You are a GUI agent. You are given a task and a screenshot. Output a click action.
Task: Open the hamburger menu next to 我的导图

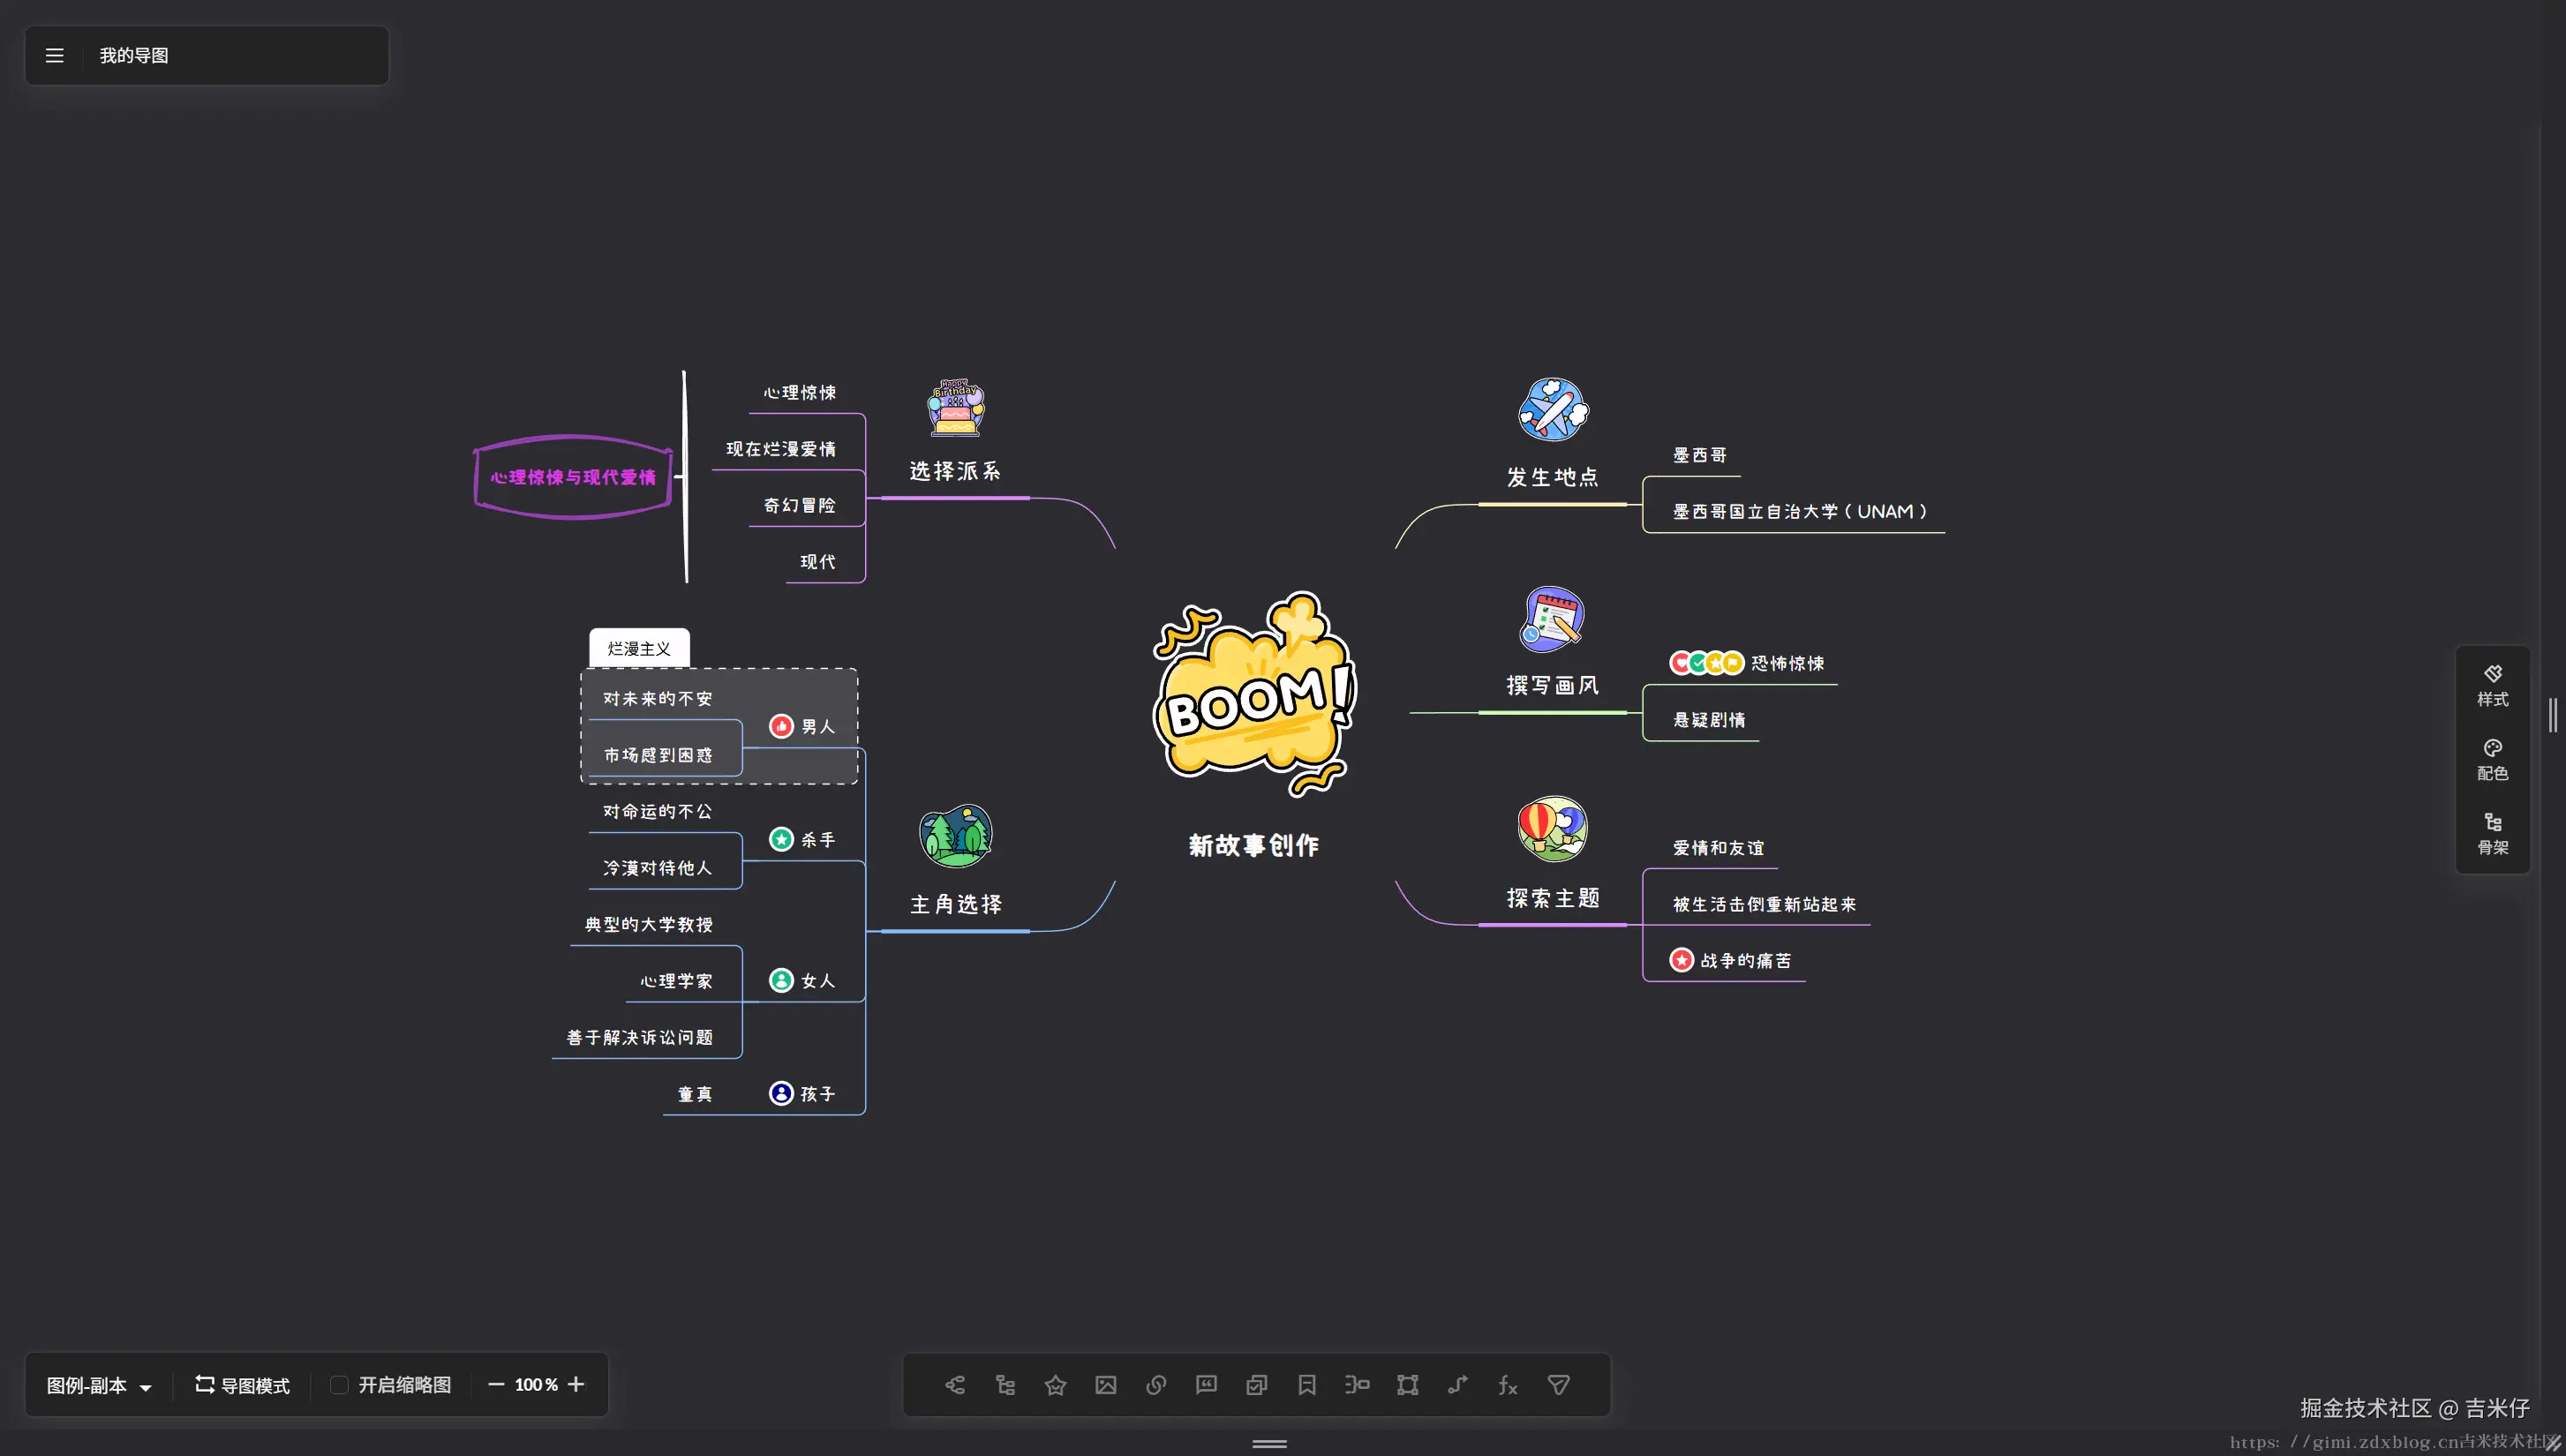55,56
